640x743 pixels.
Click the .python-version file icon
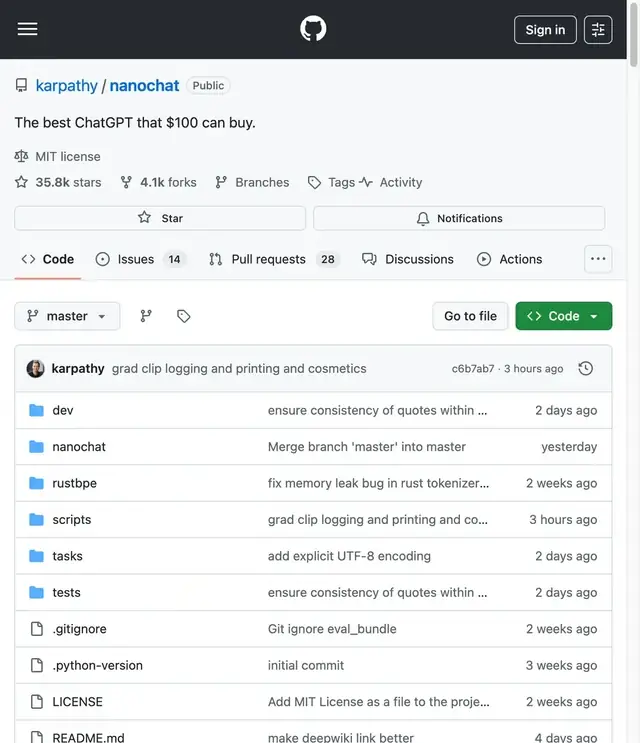point(36,665)
